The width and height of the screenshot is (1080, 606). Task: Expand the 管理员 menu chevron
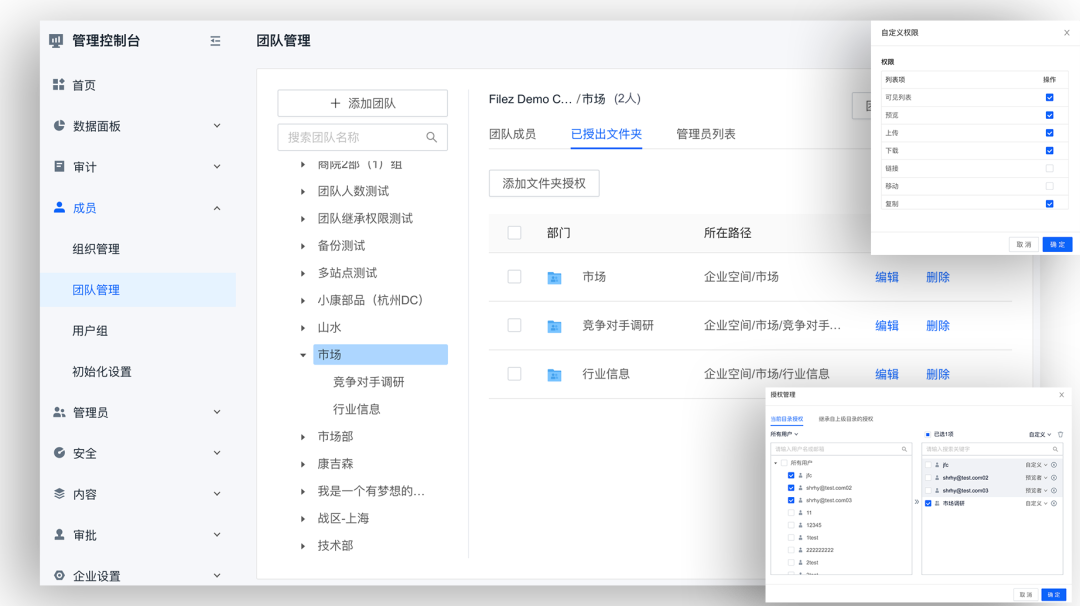coord(217,412)
